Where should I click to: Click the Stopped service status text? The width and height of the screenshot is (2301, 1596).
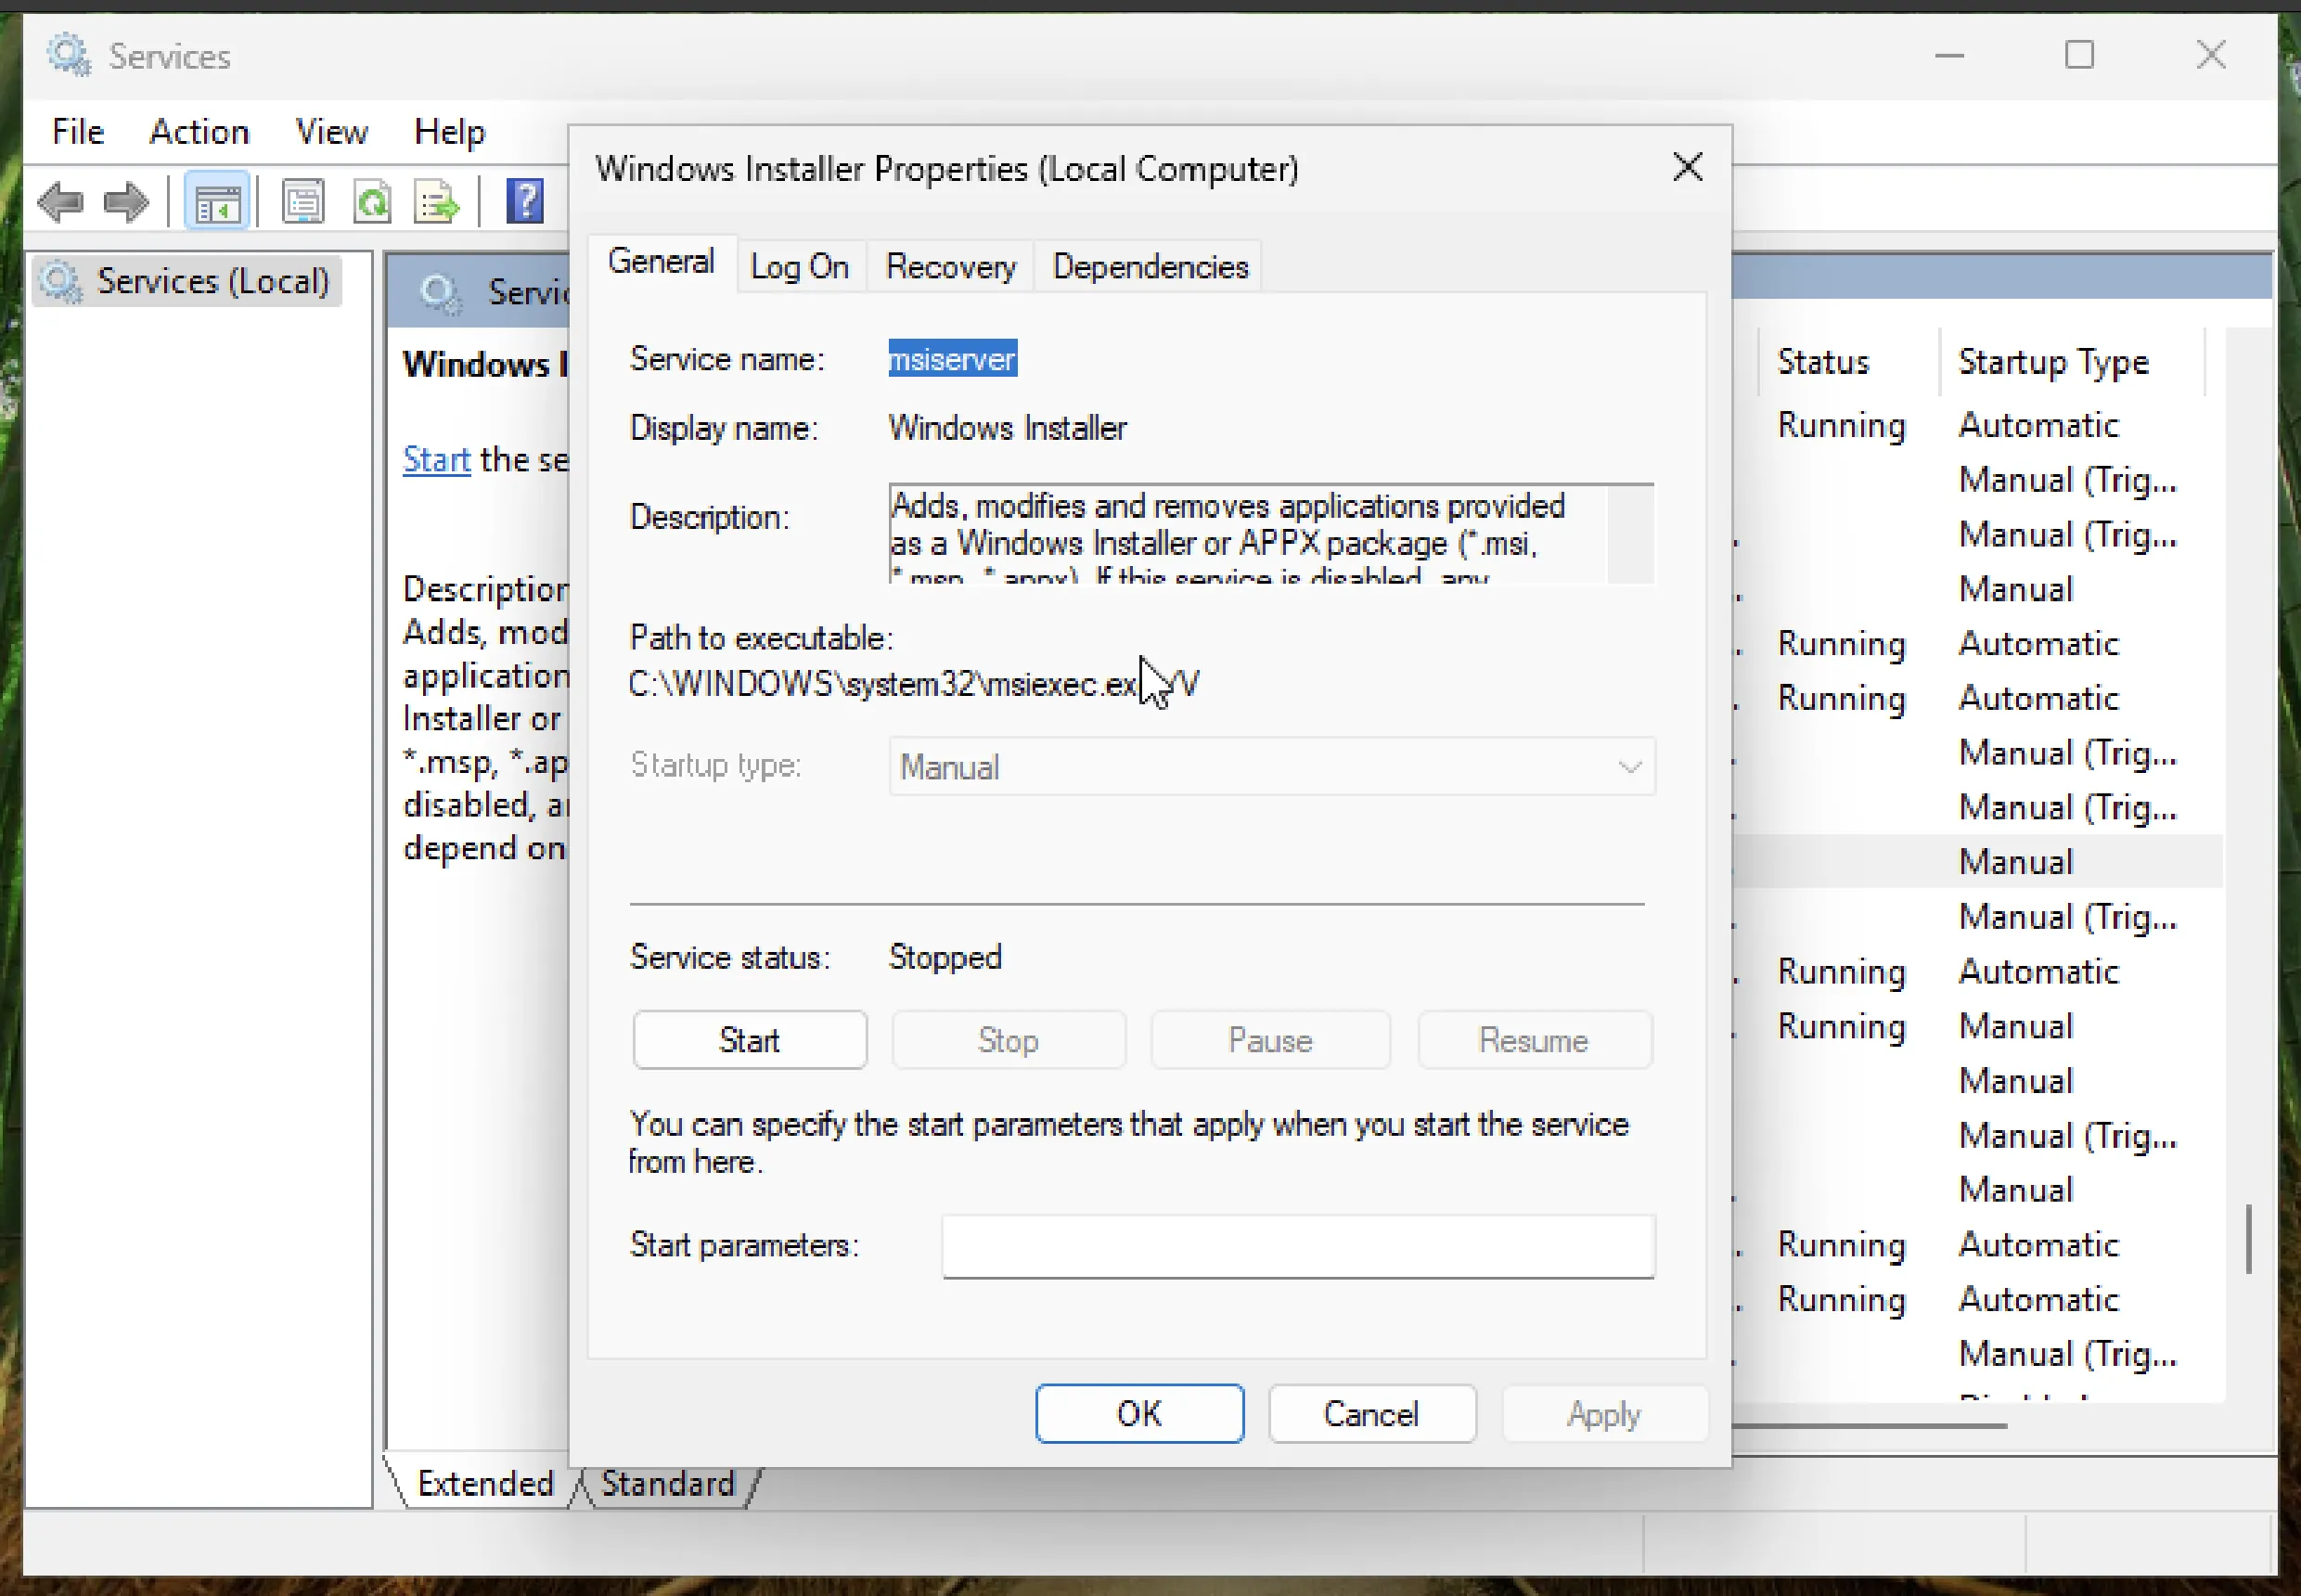pyautogui.click(x=946, y=957)
